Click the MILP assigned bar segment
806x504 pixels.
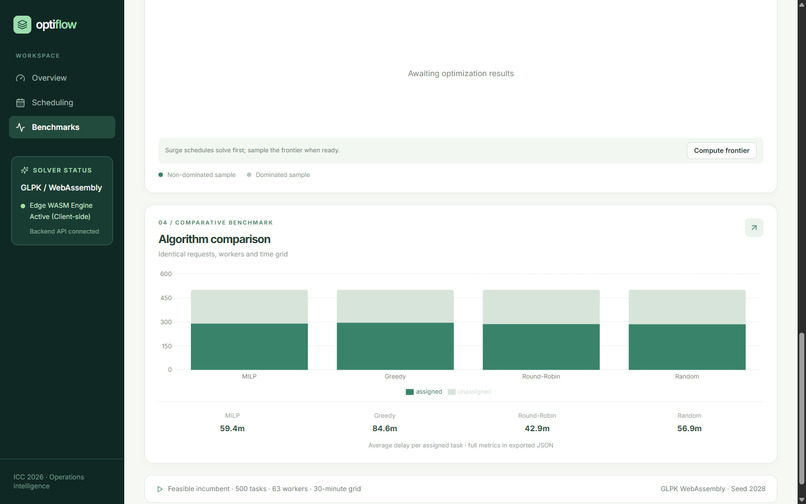[249, 347]
